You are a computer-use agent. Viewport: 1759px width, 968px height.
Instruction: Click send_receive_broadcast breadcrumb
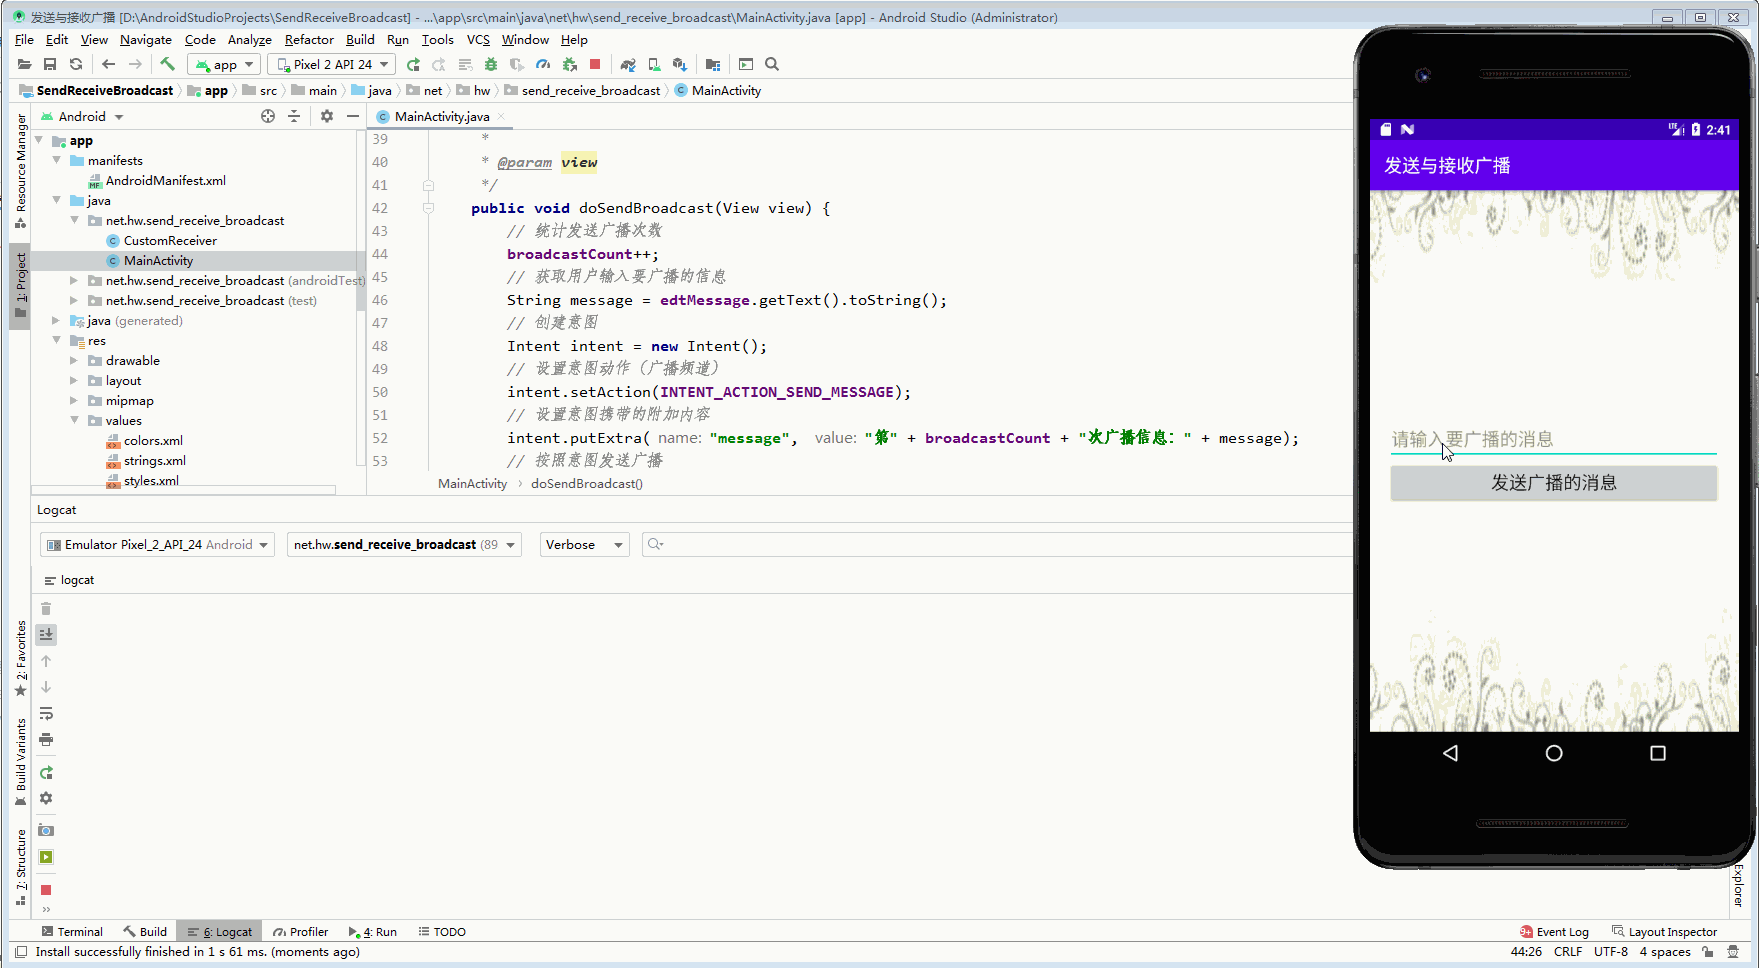[590, 90]
